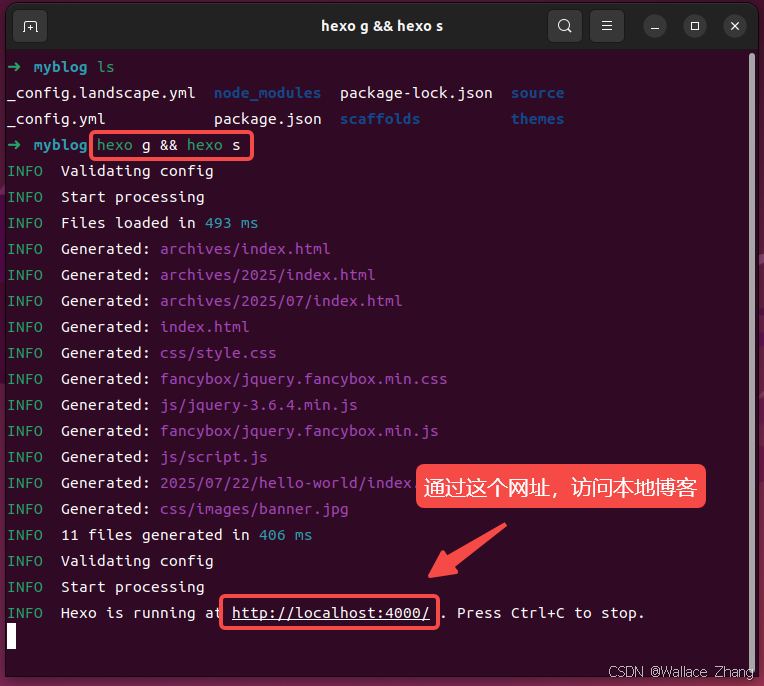Click the archives/2025/07/index.html path
This screenshot has height=686, width=764.
coord(281,301)
